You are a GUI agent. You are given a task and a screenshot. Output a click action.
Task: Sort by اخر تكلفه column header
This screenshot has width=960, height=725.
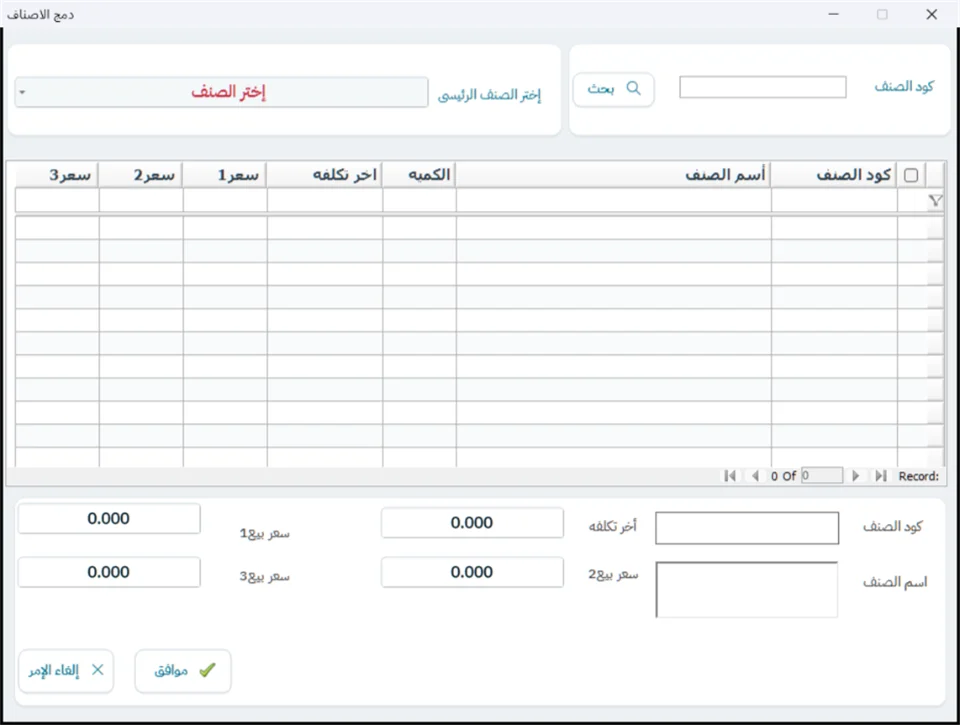[x=325, y=175]
